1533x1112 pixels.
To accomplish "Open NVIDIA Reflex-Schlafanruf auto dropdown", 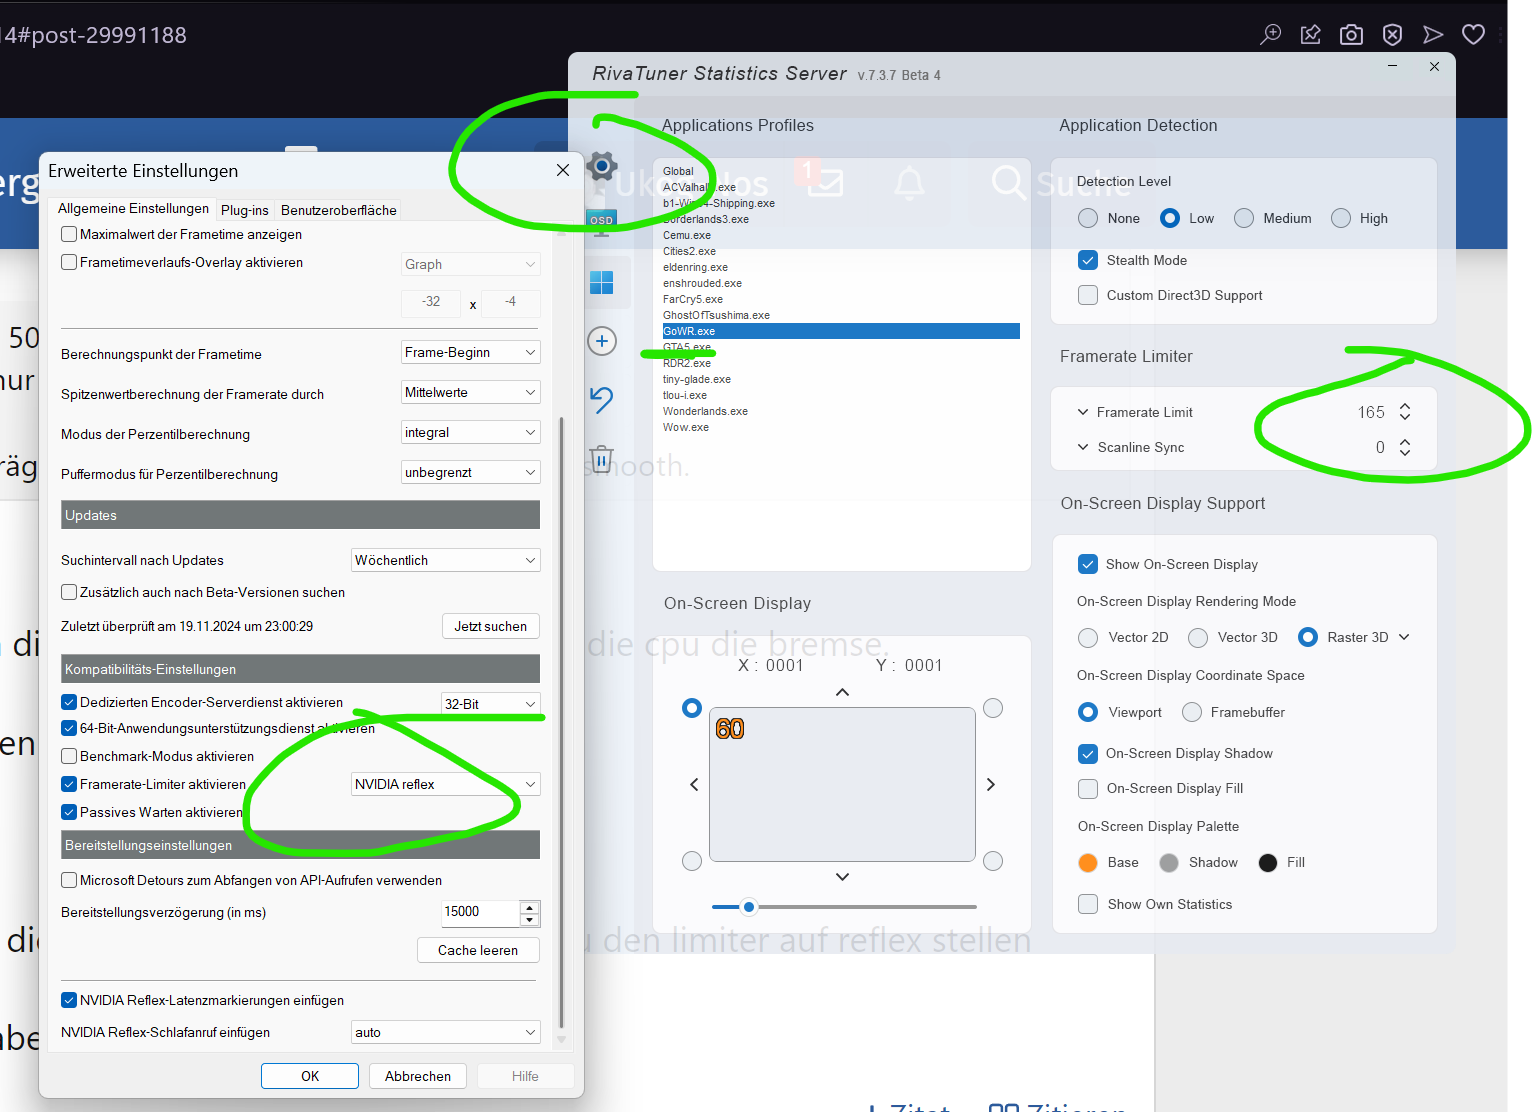I will pos(446,1032).
